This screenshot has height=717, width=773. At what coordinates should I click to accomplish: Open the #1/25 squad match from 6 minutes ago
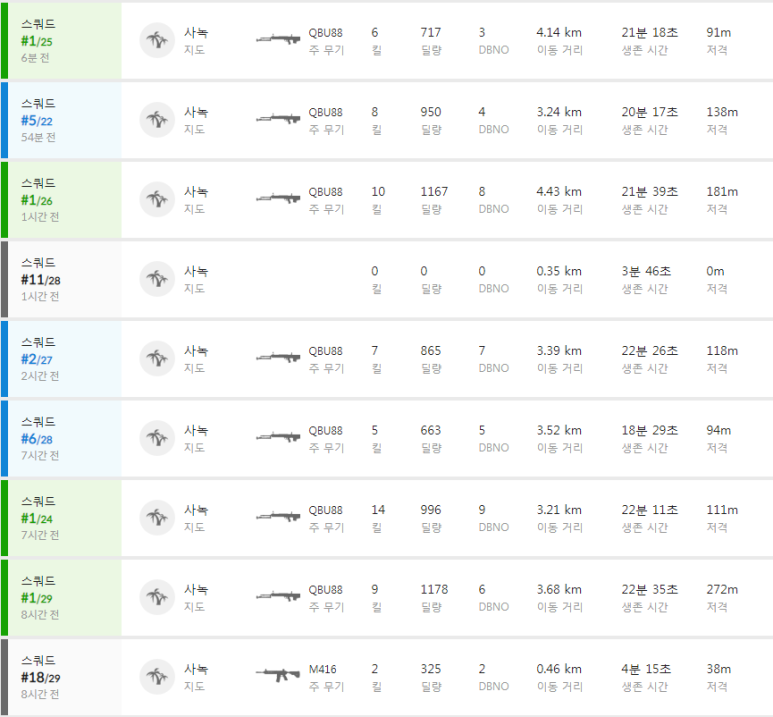point(386,41)
